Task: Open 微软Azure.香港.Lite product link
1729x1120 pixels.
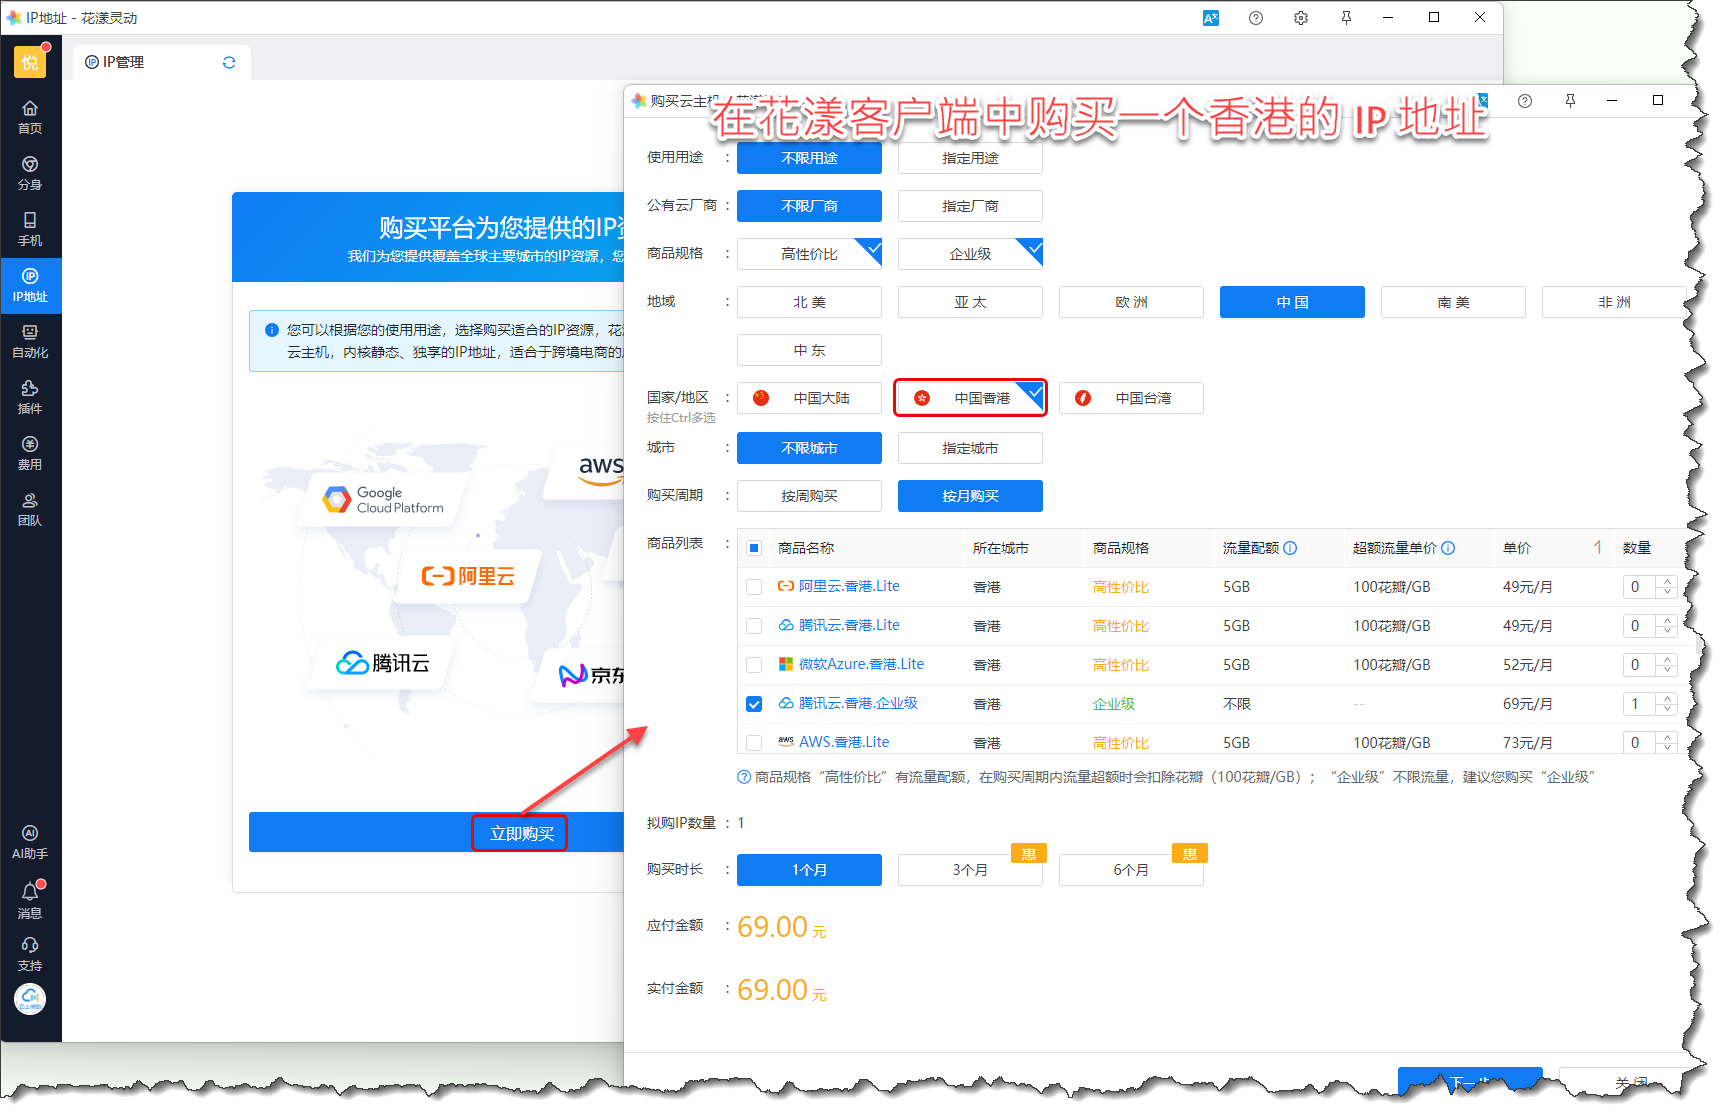Action: (861, 665)
